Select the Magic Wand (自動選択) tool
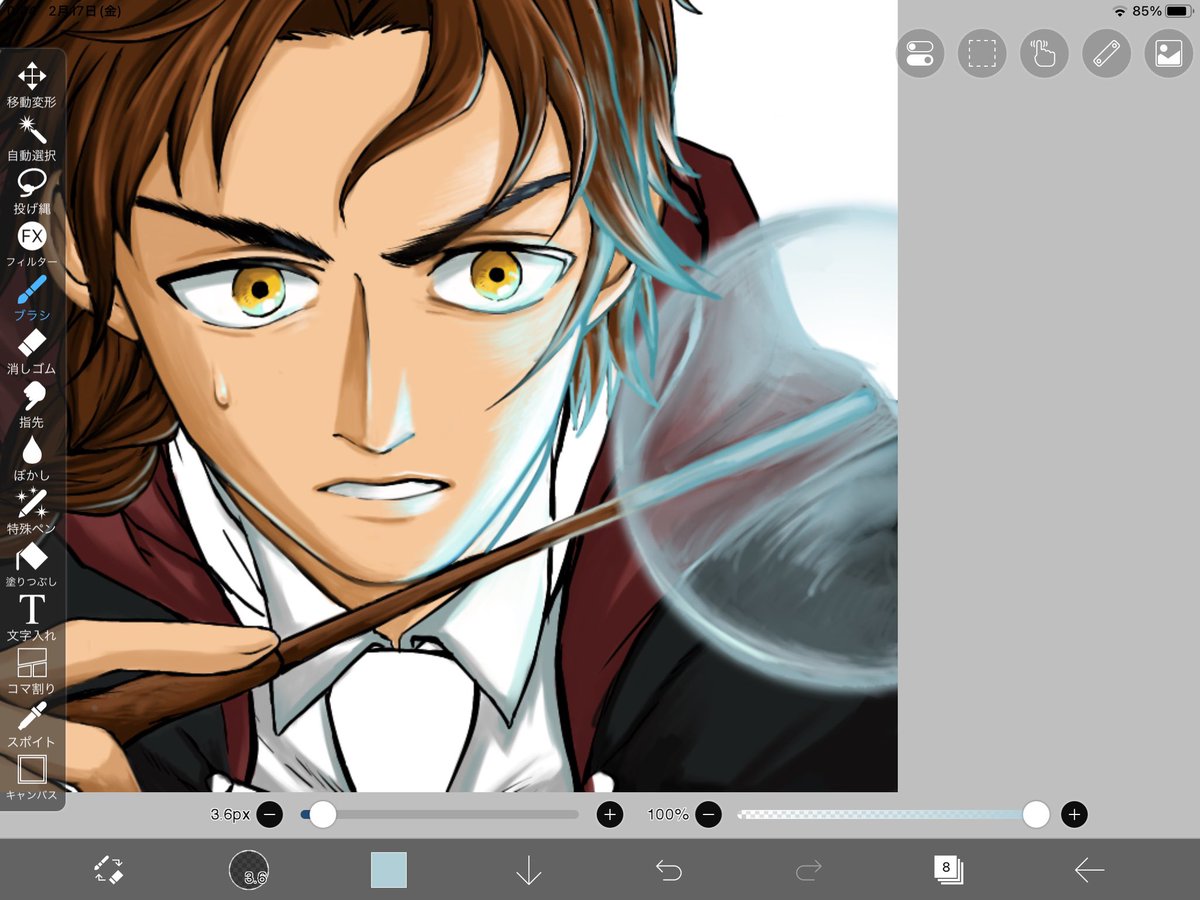 click(x=32, y=138)
